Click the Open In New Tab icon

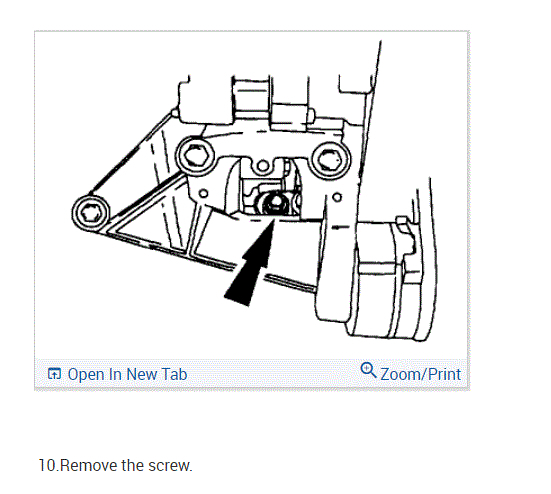(x=54, y=374)
